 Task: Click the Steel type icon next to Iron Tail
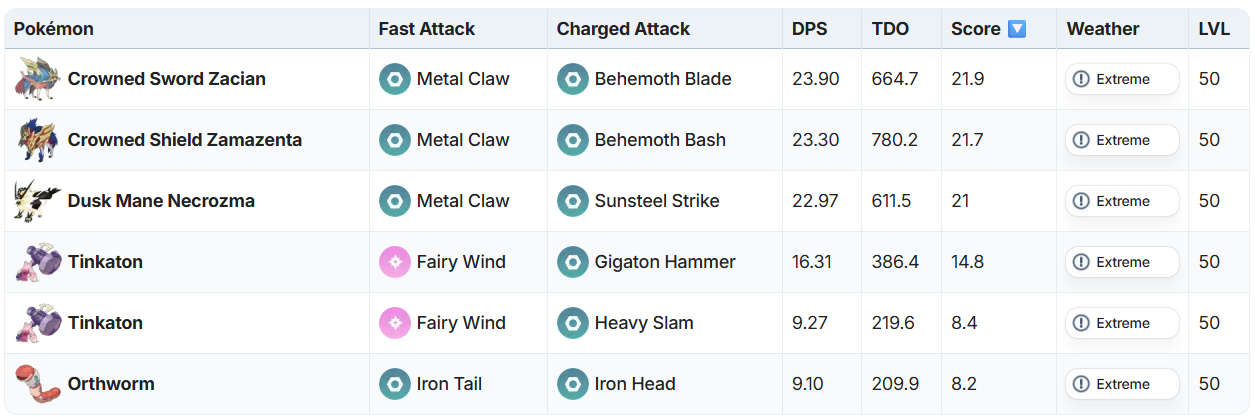coord(395,384)
